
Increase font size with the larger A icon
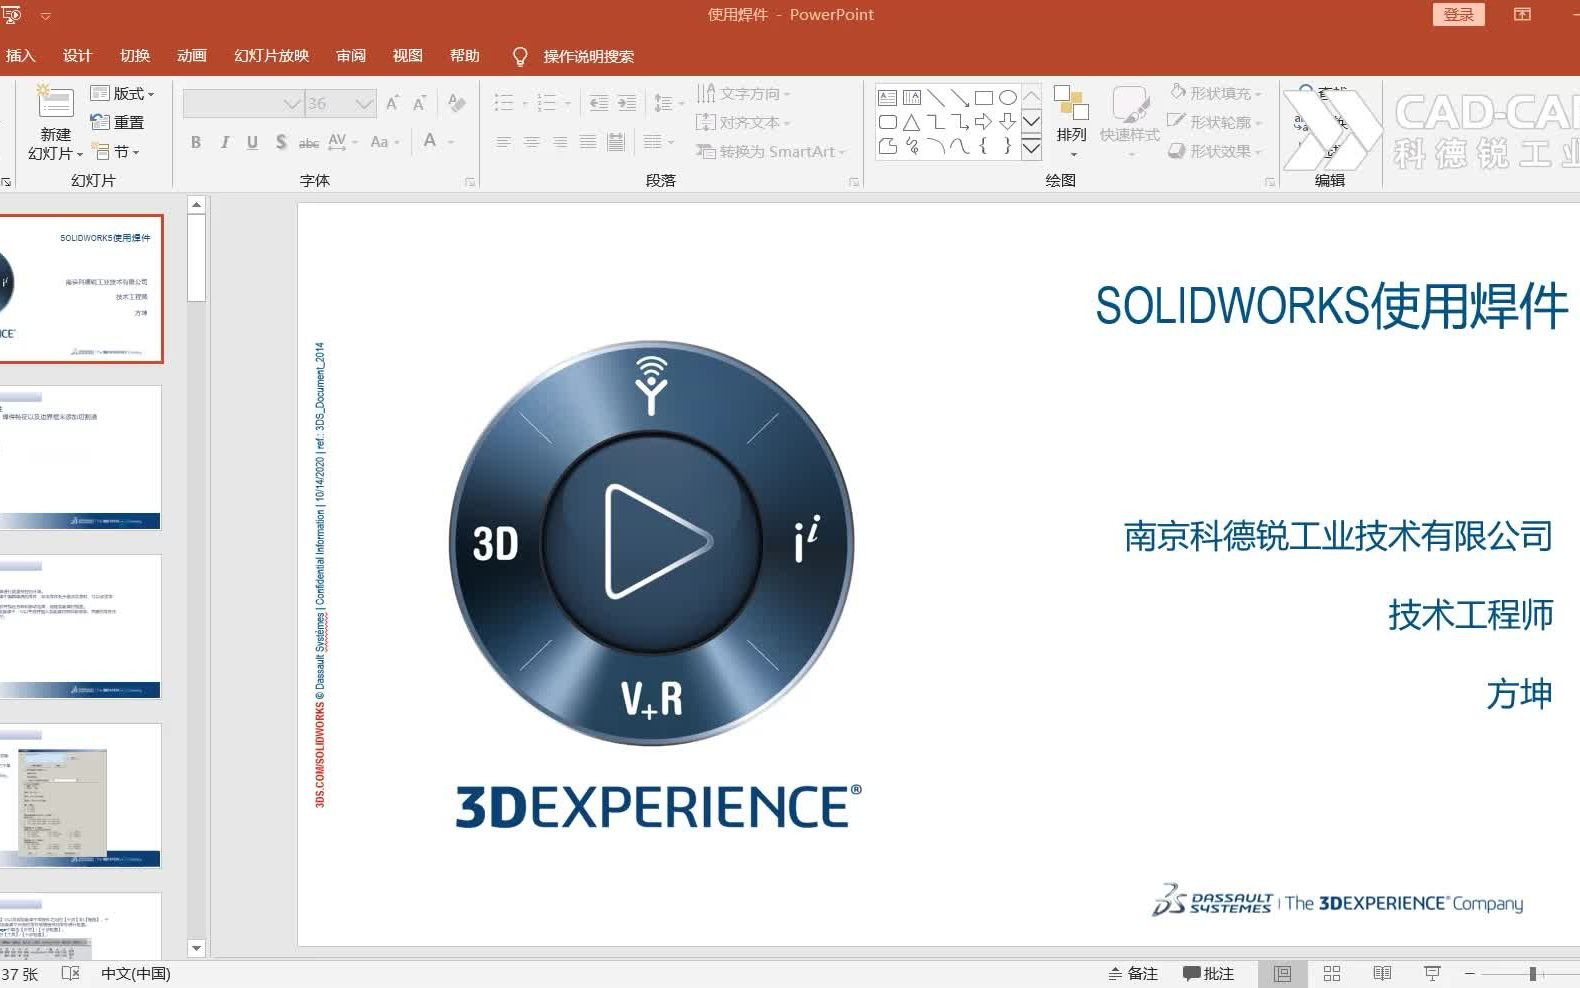pos(393,103)
